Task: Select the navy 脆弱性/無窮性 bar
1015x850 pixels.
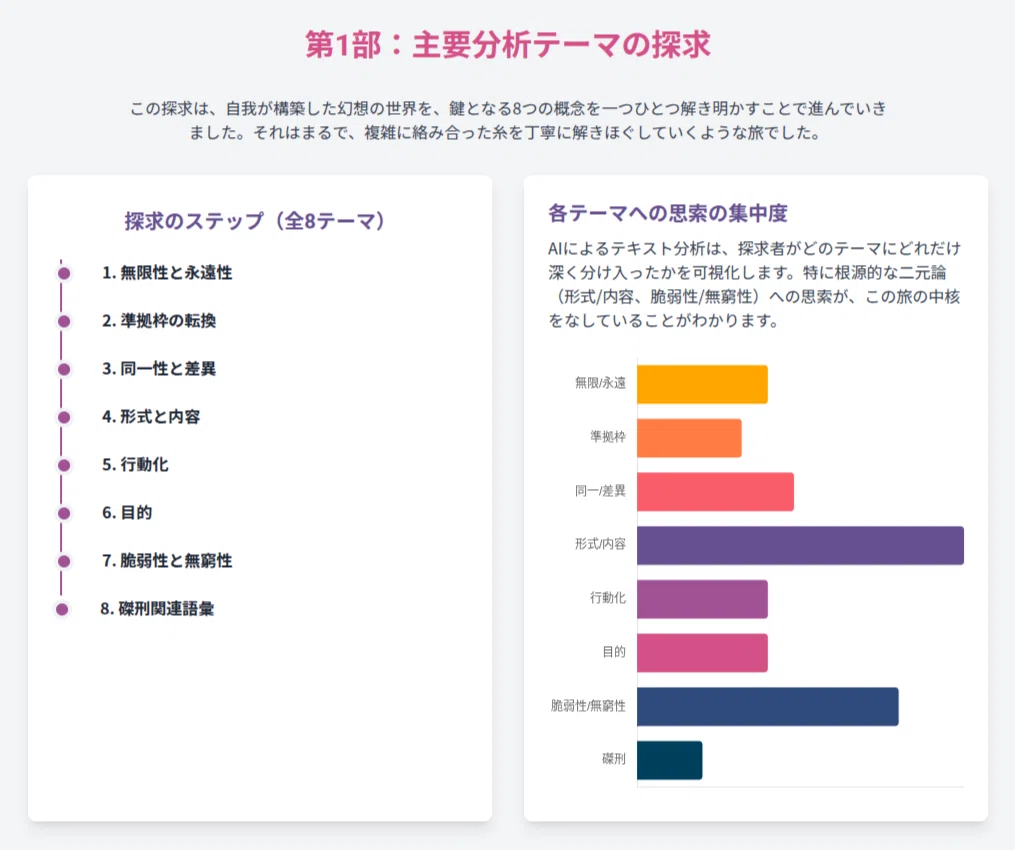Action: tap(768, 706)
